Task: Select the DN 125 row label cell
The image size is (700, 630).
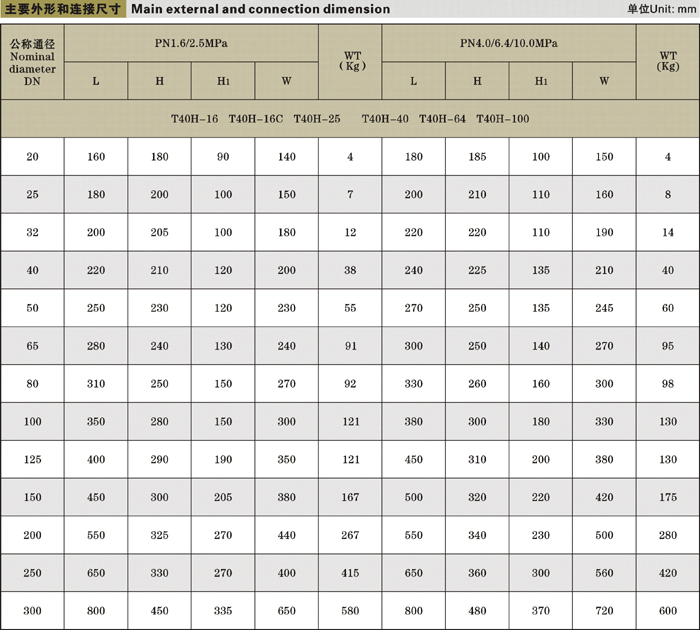Action: [x=32, y=460]
